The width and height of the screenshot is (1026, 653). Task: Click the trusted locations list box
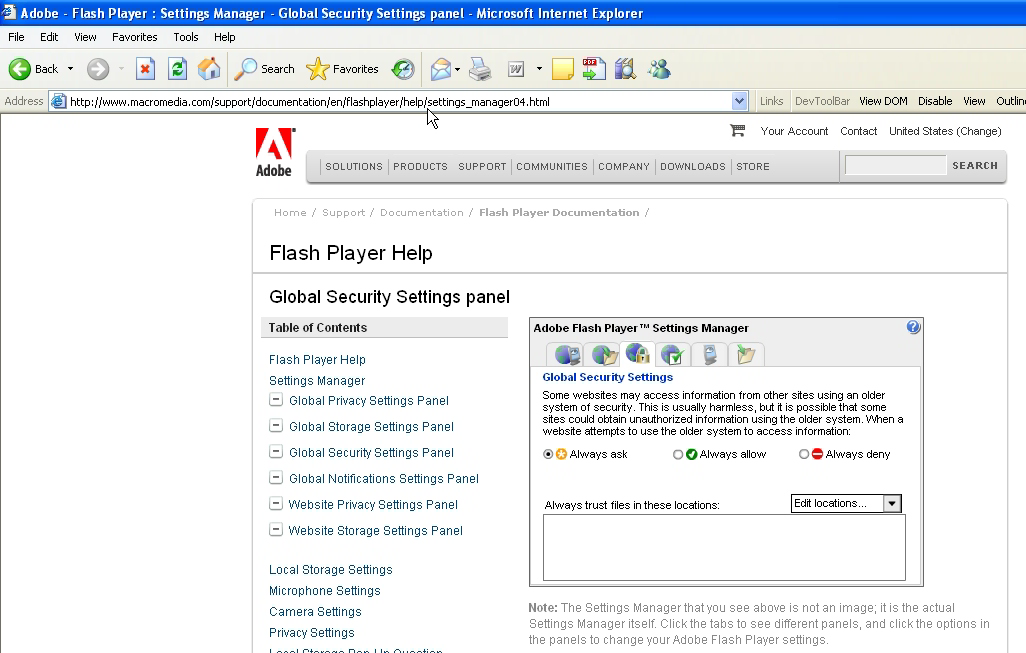724,548
